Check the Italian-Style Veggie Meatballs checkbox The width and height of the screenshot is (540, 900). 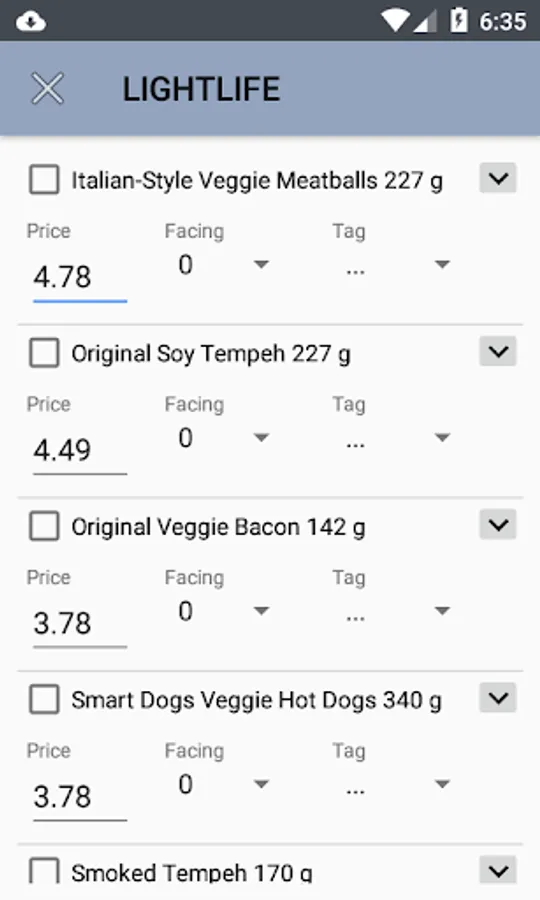44,180
